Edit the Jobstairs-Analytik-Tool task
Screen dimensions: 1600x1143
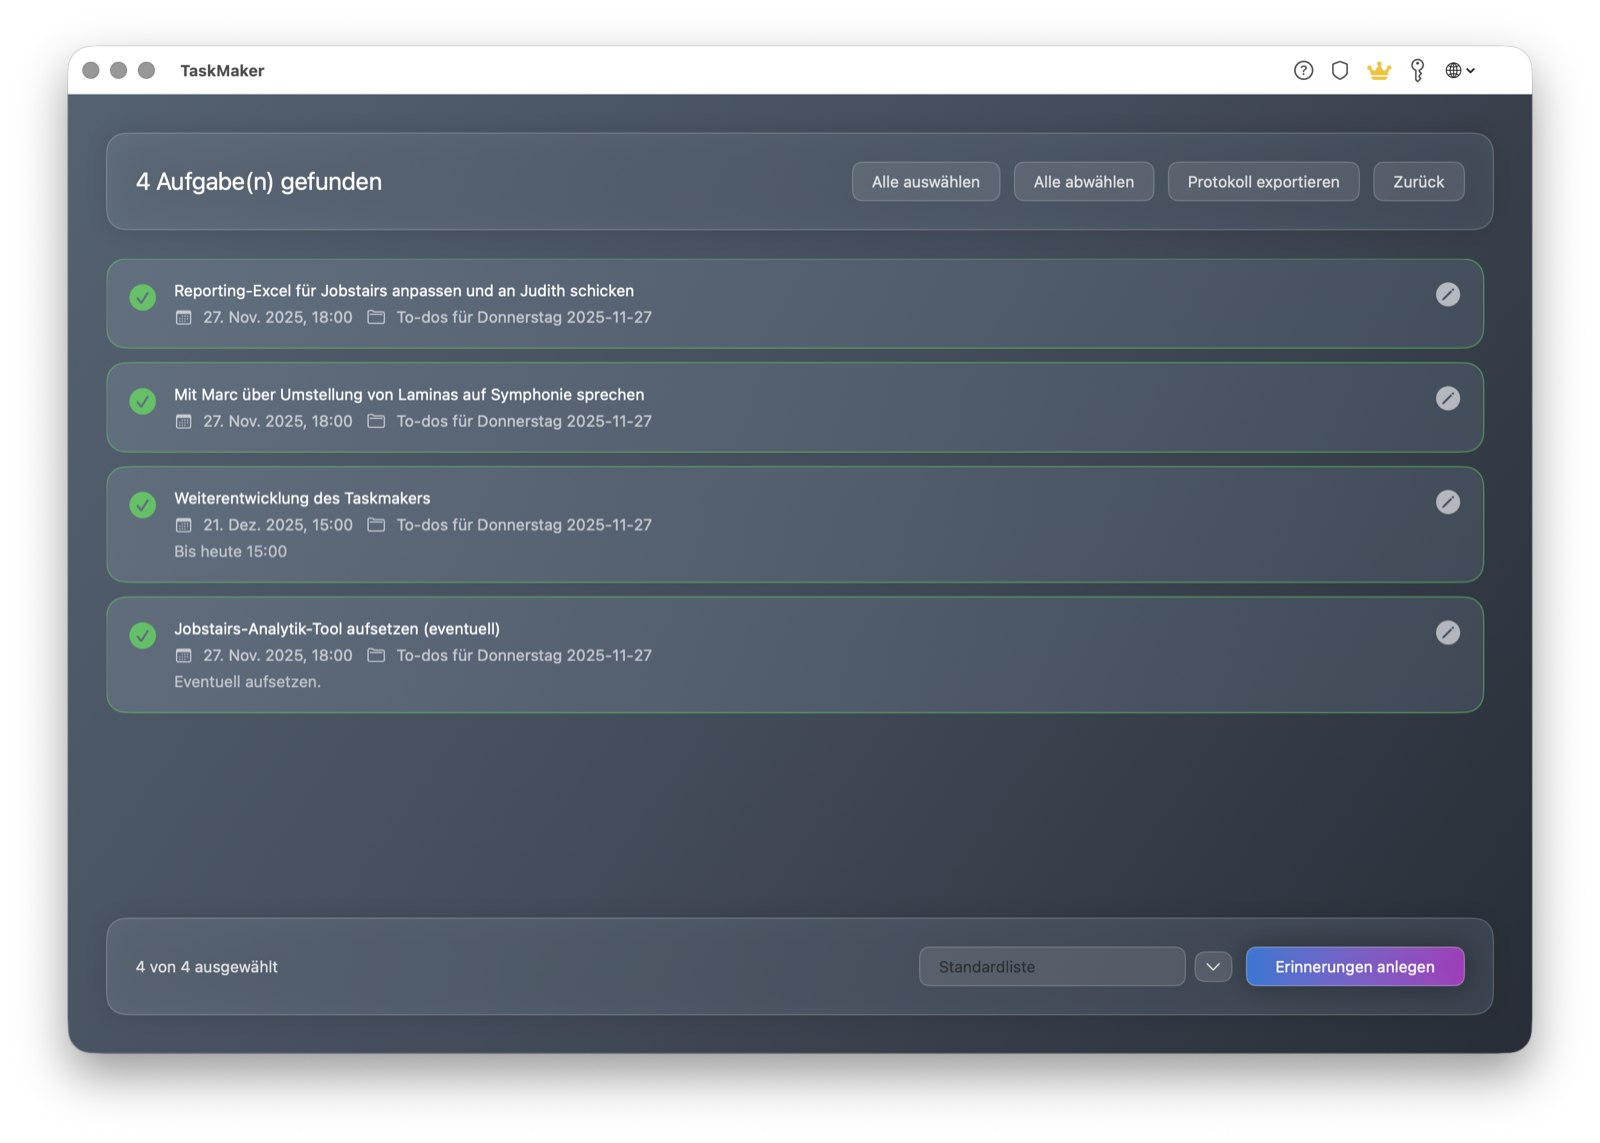[x=1448, y=632]
